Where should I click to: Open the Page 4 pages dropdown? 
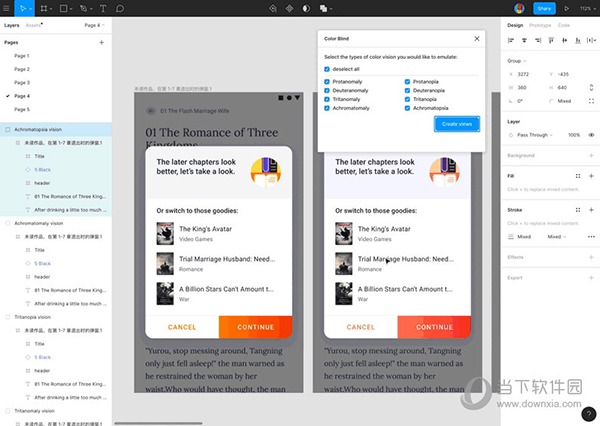[x=93, y=24]
